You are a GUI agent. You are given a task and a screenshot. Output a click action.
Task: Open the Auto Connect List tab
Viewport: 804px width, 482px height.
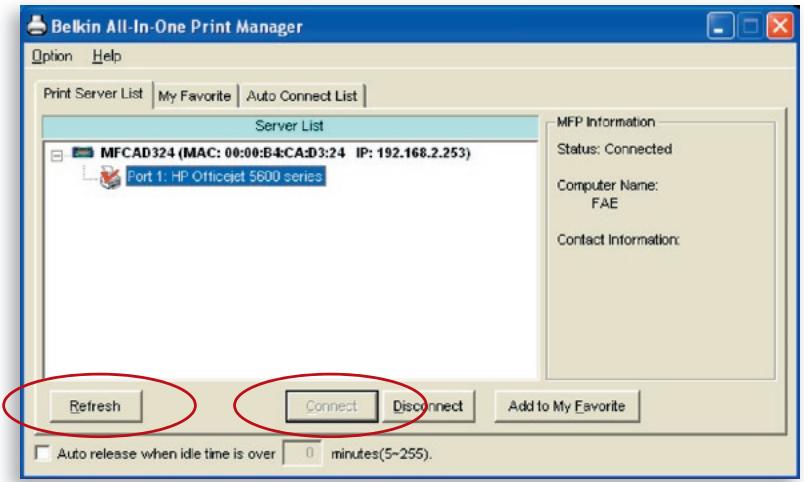[x=302, y=96]
